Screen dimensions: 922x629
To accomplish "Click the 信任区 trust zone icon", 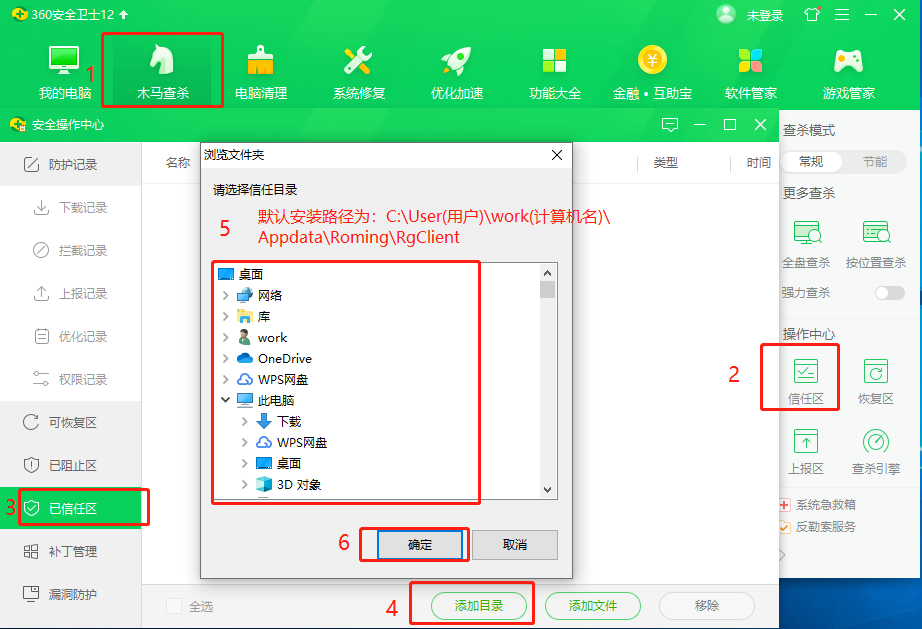I will tap(805, 380).
